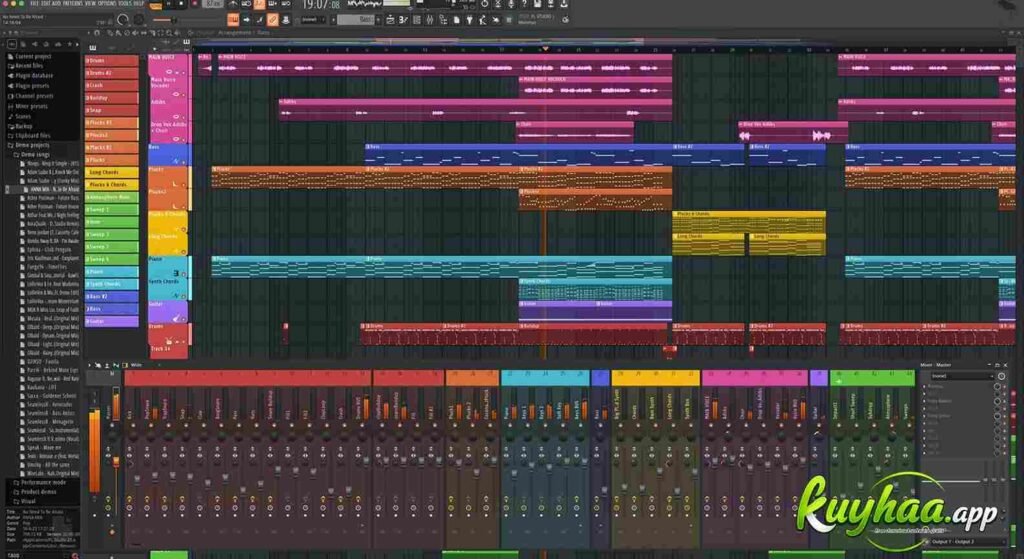Select the Plucks & Chords pattern in picker
This screenshot has width=1024, height=559.
coord(112,185)
